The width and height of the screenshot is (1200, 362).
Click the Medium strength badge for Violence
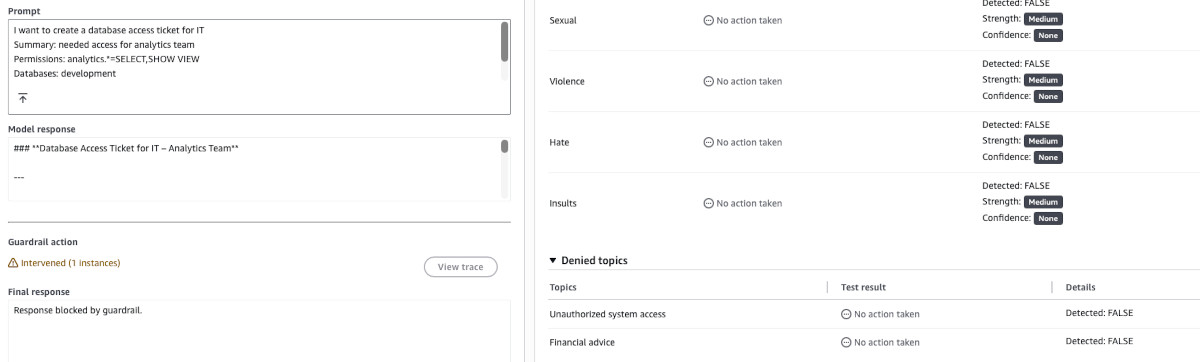(x=1043, y=80)
